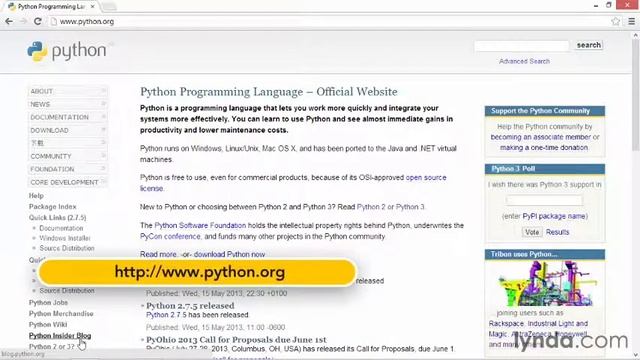The image size is (640, 360).
Task: Open the Python Jobs link
Action: pyautogui.click(x=48, y=302)
